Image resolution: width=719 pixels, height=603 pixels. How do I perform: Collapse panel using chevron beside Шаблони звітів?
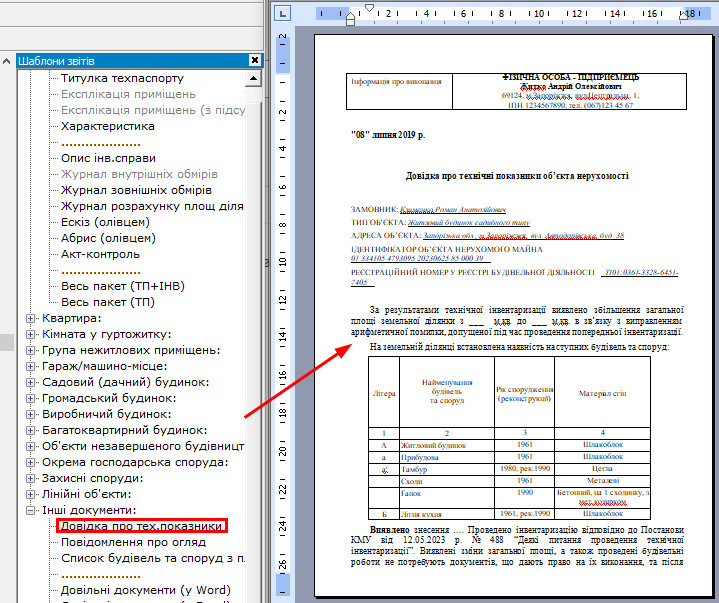click(7, 61)
